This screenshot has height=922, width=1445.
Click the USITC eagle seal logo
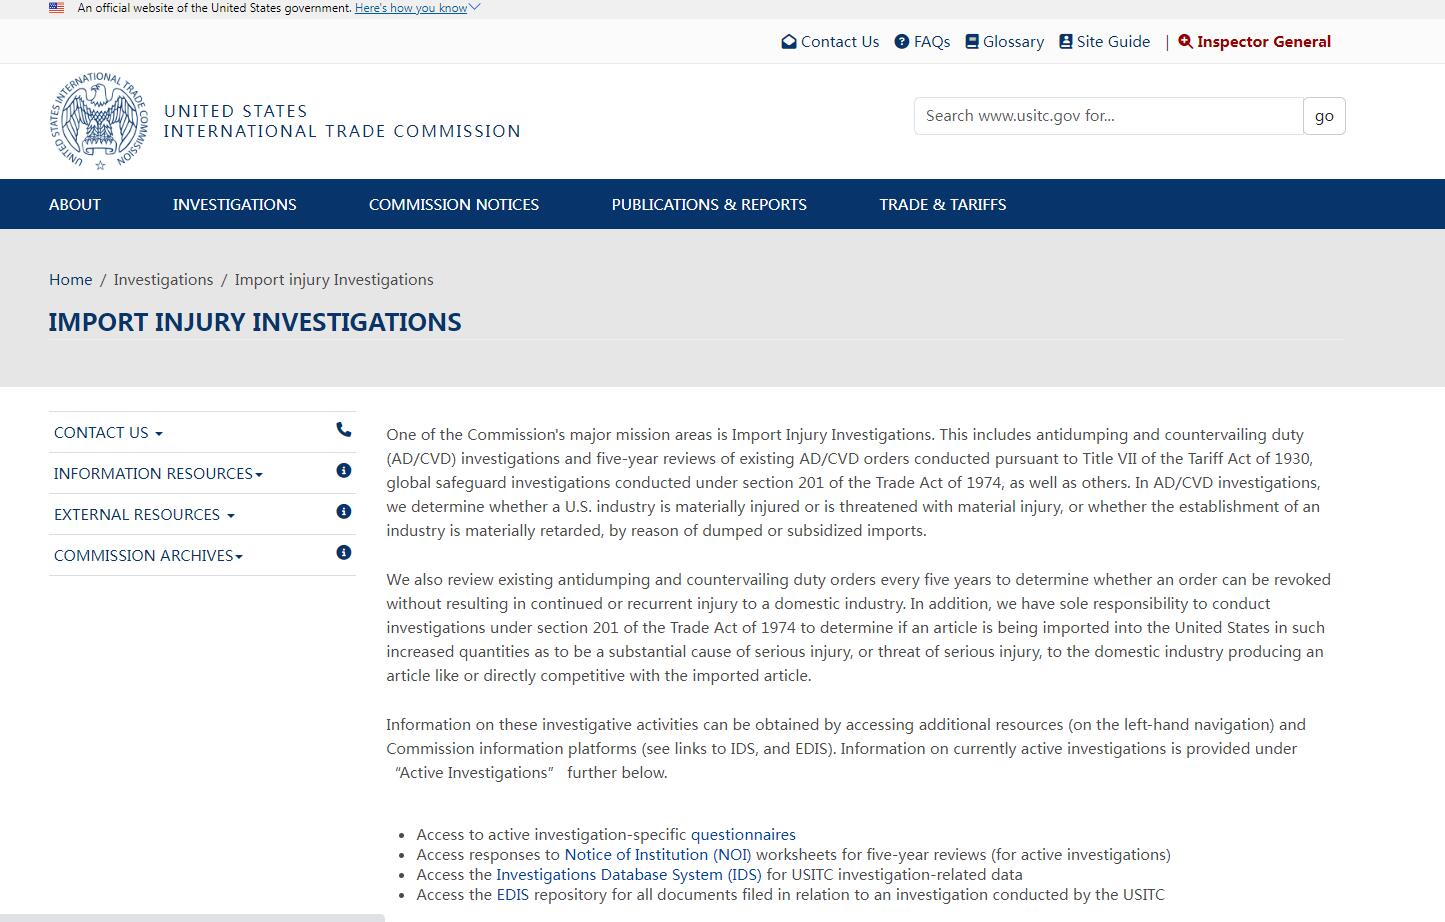98,121
